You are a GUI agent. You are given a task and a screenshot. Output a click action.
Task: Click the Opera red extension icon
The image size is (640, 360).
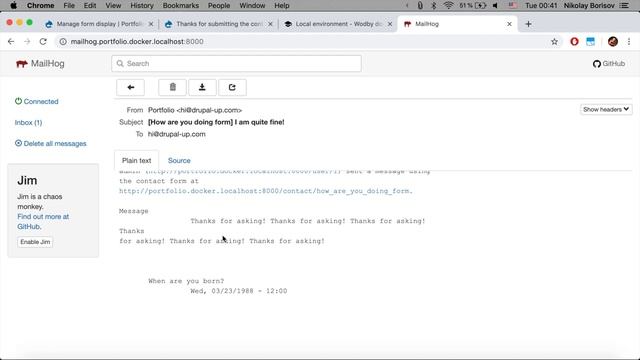(x=574, y=42)
